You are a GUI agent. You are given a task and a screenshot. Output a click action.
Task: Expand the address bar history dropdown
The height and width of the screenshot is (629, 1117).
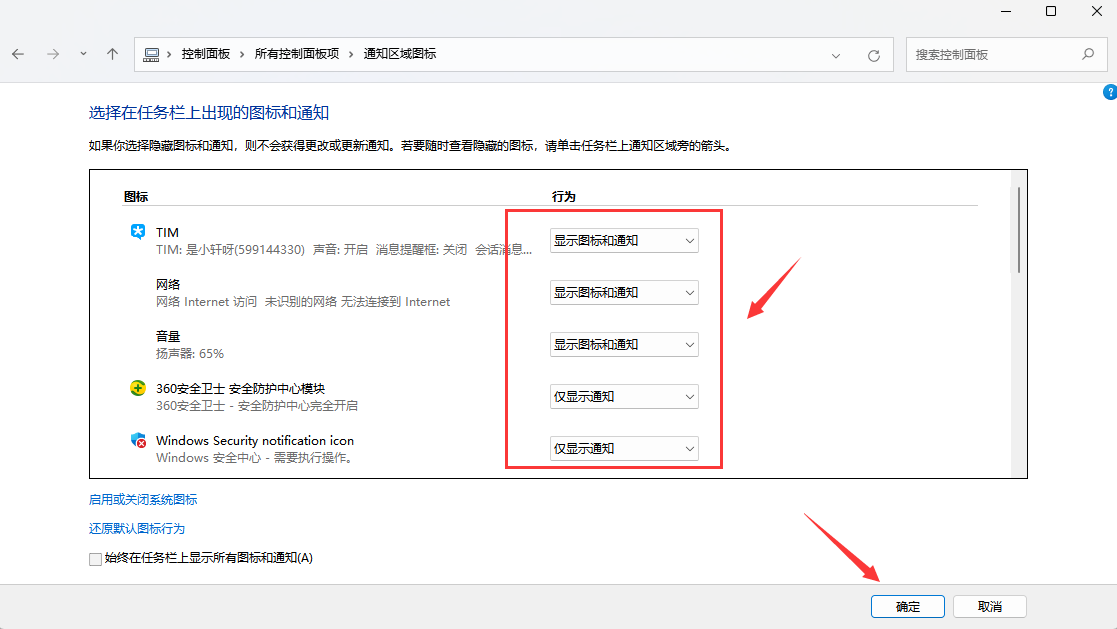click(836, 55)
